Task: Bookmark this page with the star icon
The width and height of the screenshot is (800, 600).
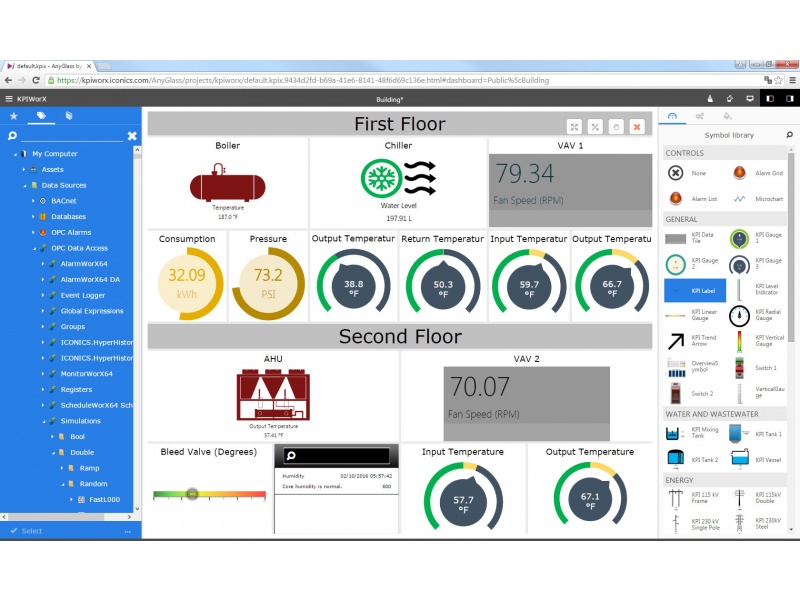Action: [778, 80]
